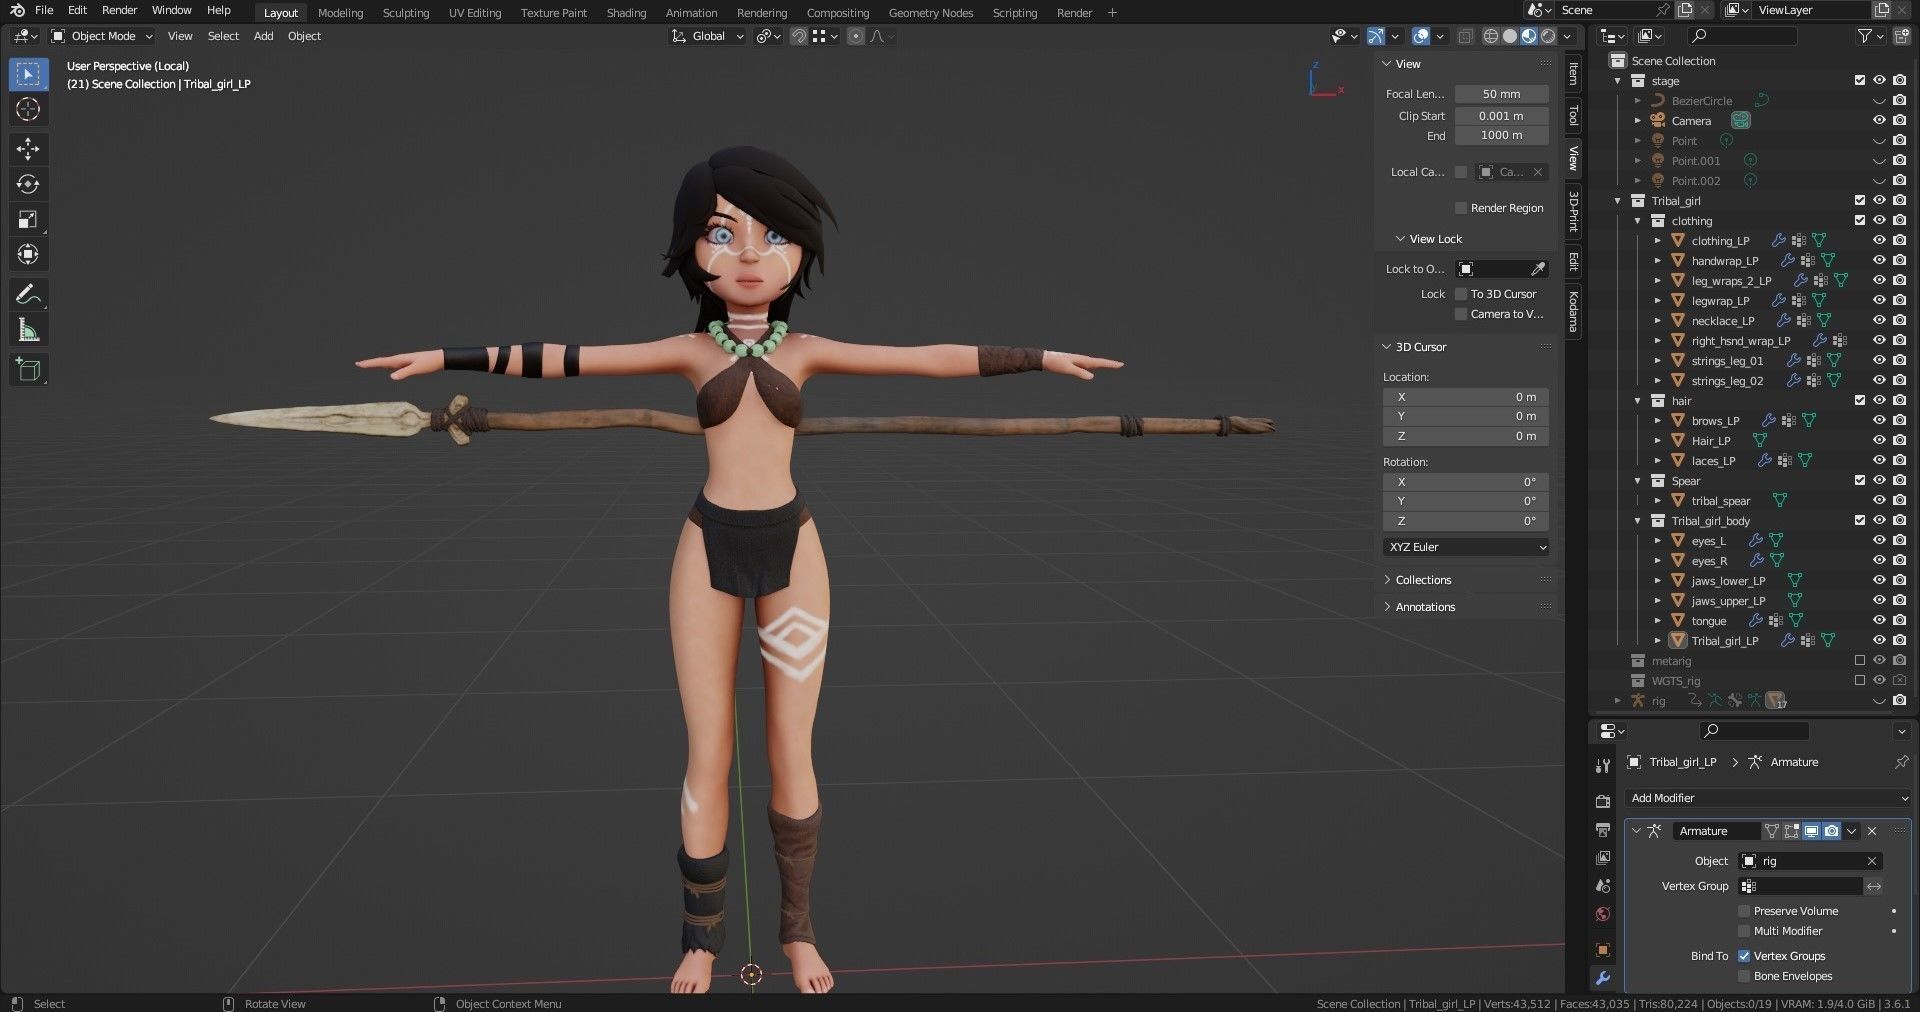Screen dimensions: 1920x1012
Task: Open the Active Tool properties tab
Action: point(1603,766)
